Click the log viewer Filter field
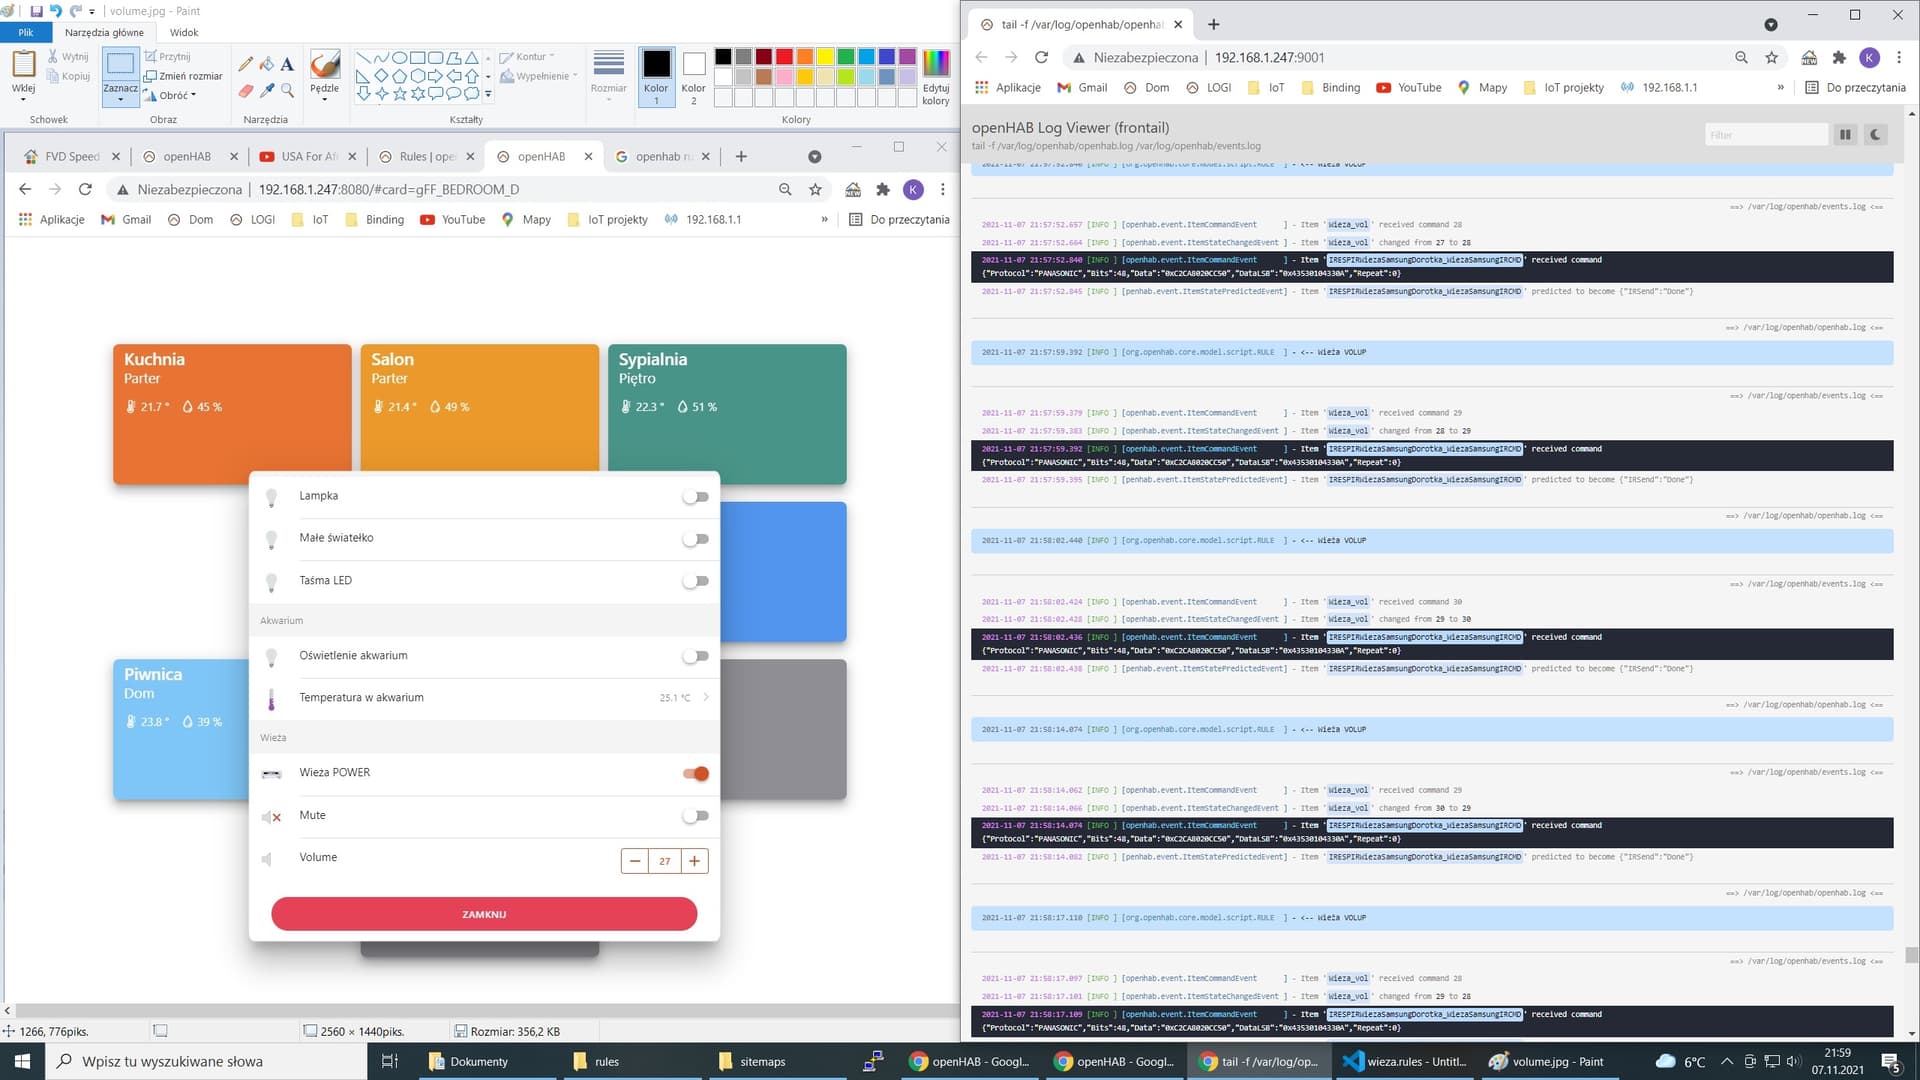Screen dimensions: 1920x1080 tap(1766, 135)
